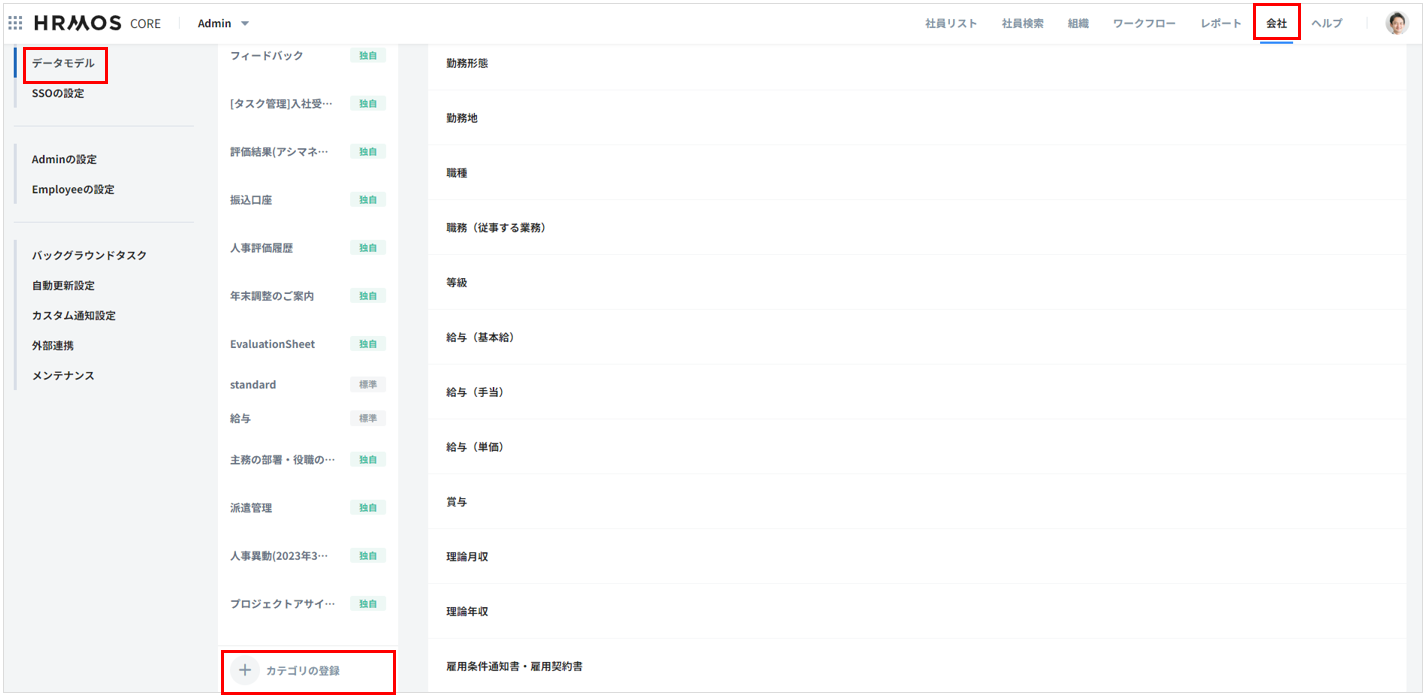Open SSOの設定 in the sidebar

point(58,93)
